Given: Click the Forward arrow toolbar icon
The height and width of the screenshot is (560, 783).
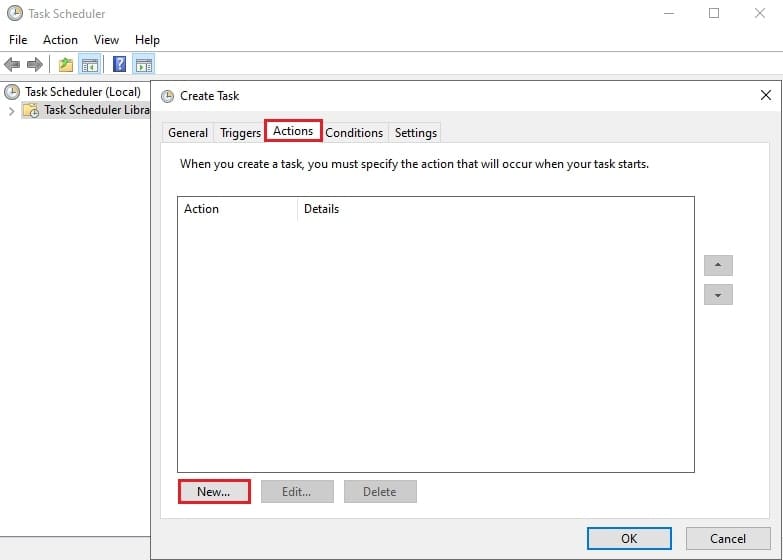Looking at the screenshot, I should [x=35, y=65].
